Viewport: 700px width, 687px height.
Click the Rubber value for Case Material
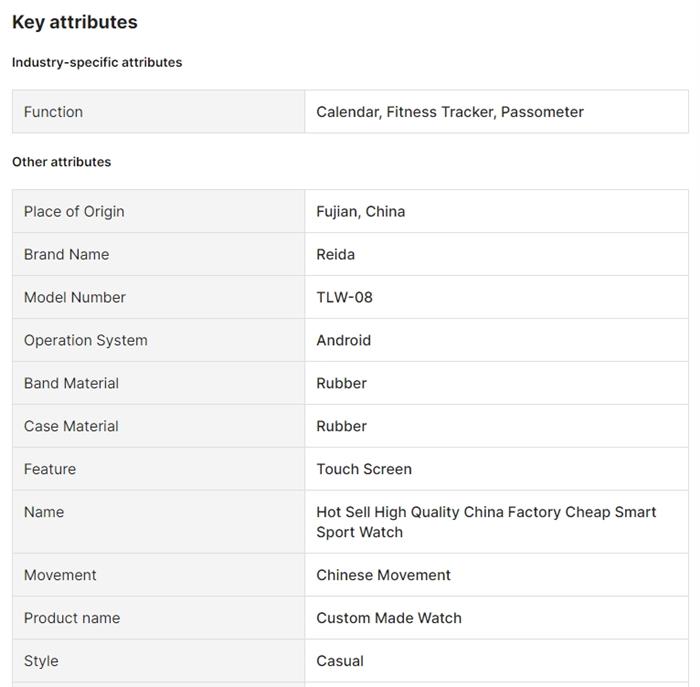(342, 426)
